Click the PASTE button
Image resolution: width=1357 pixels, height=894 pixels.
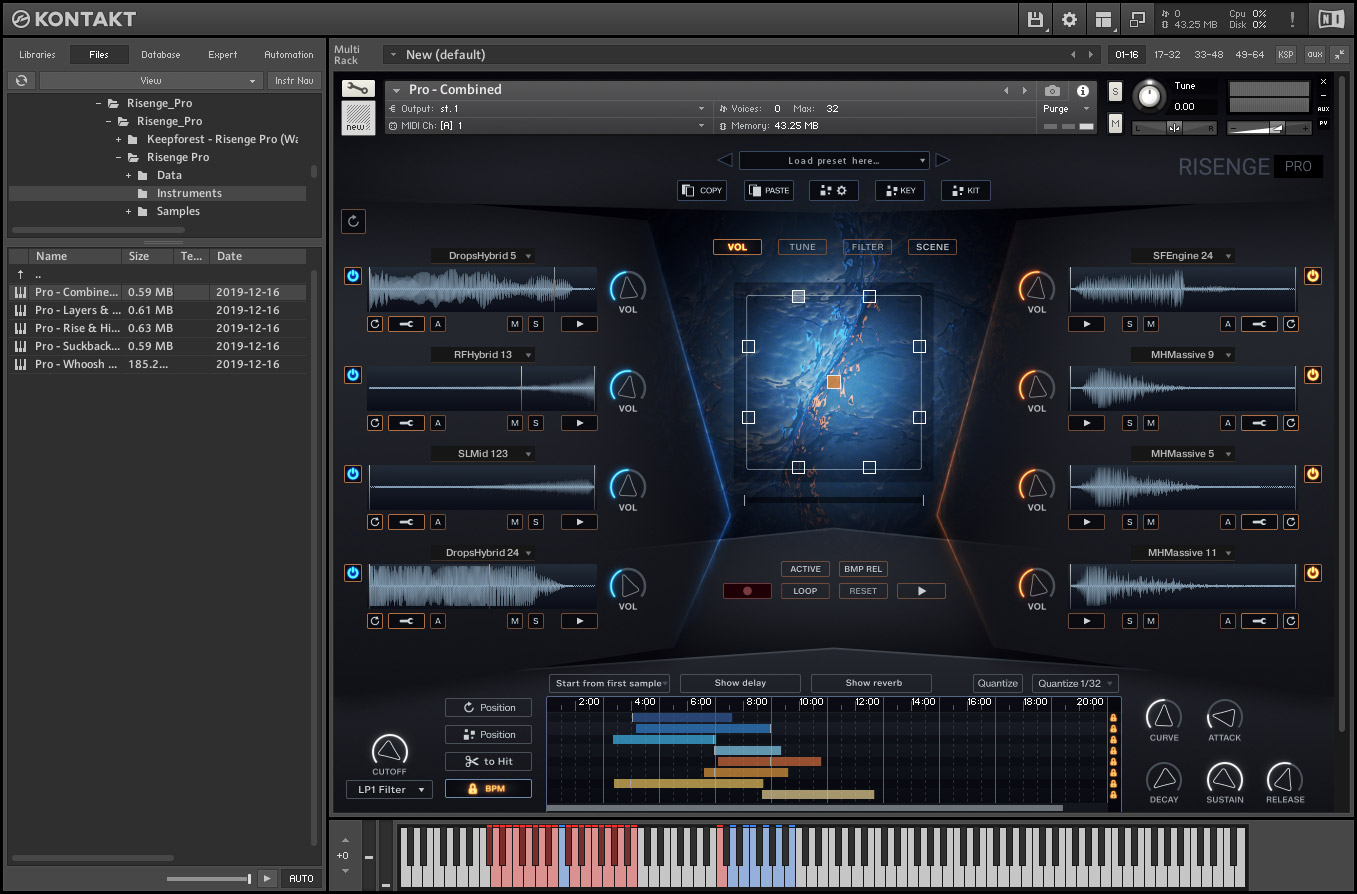click(x=768, y=190)
